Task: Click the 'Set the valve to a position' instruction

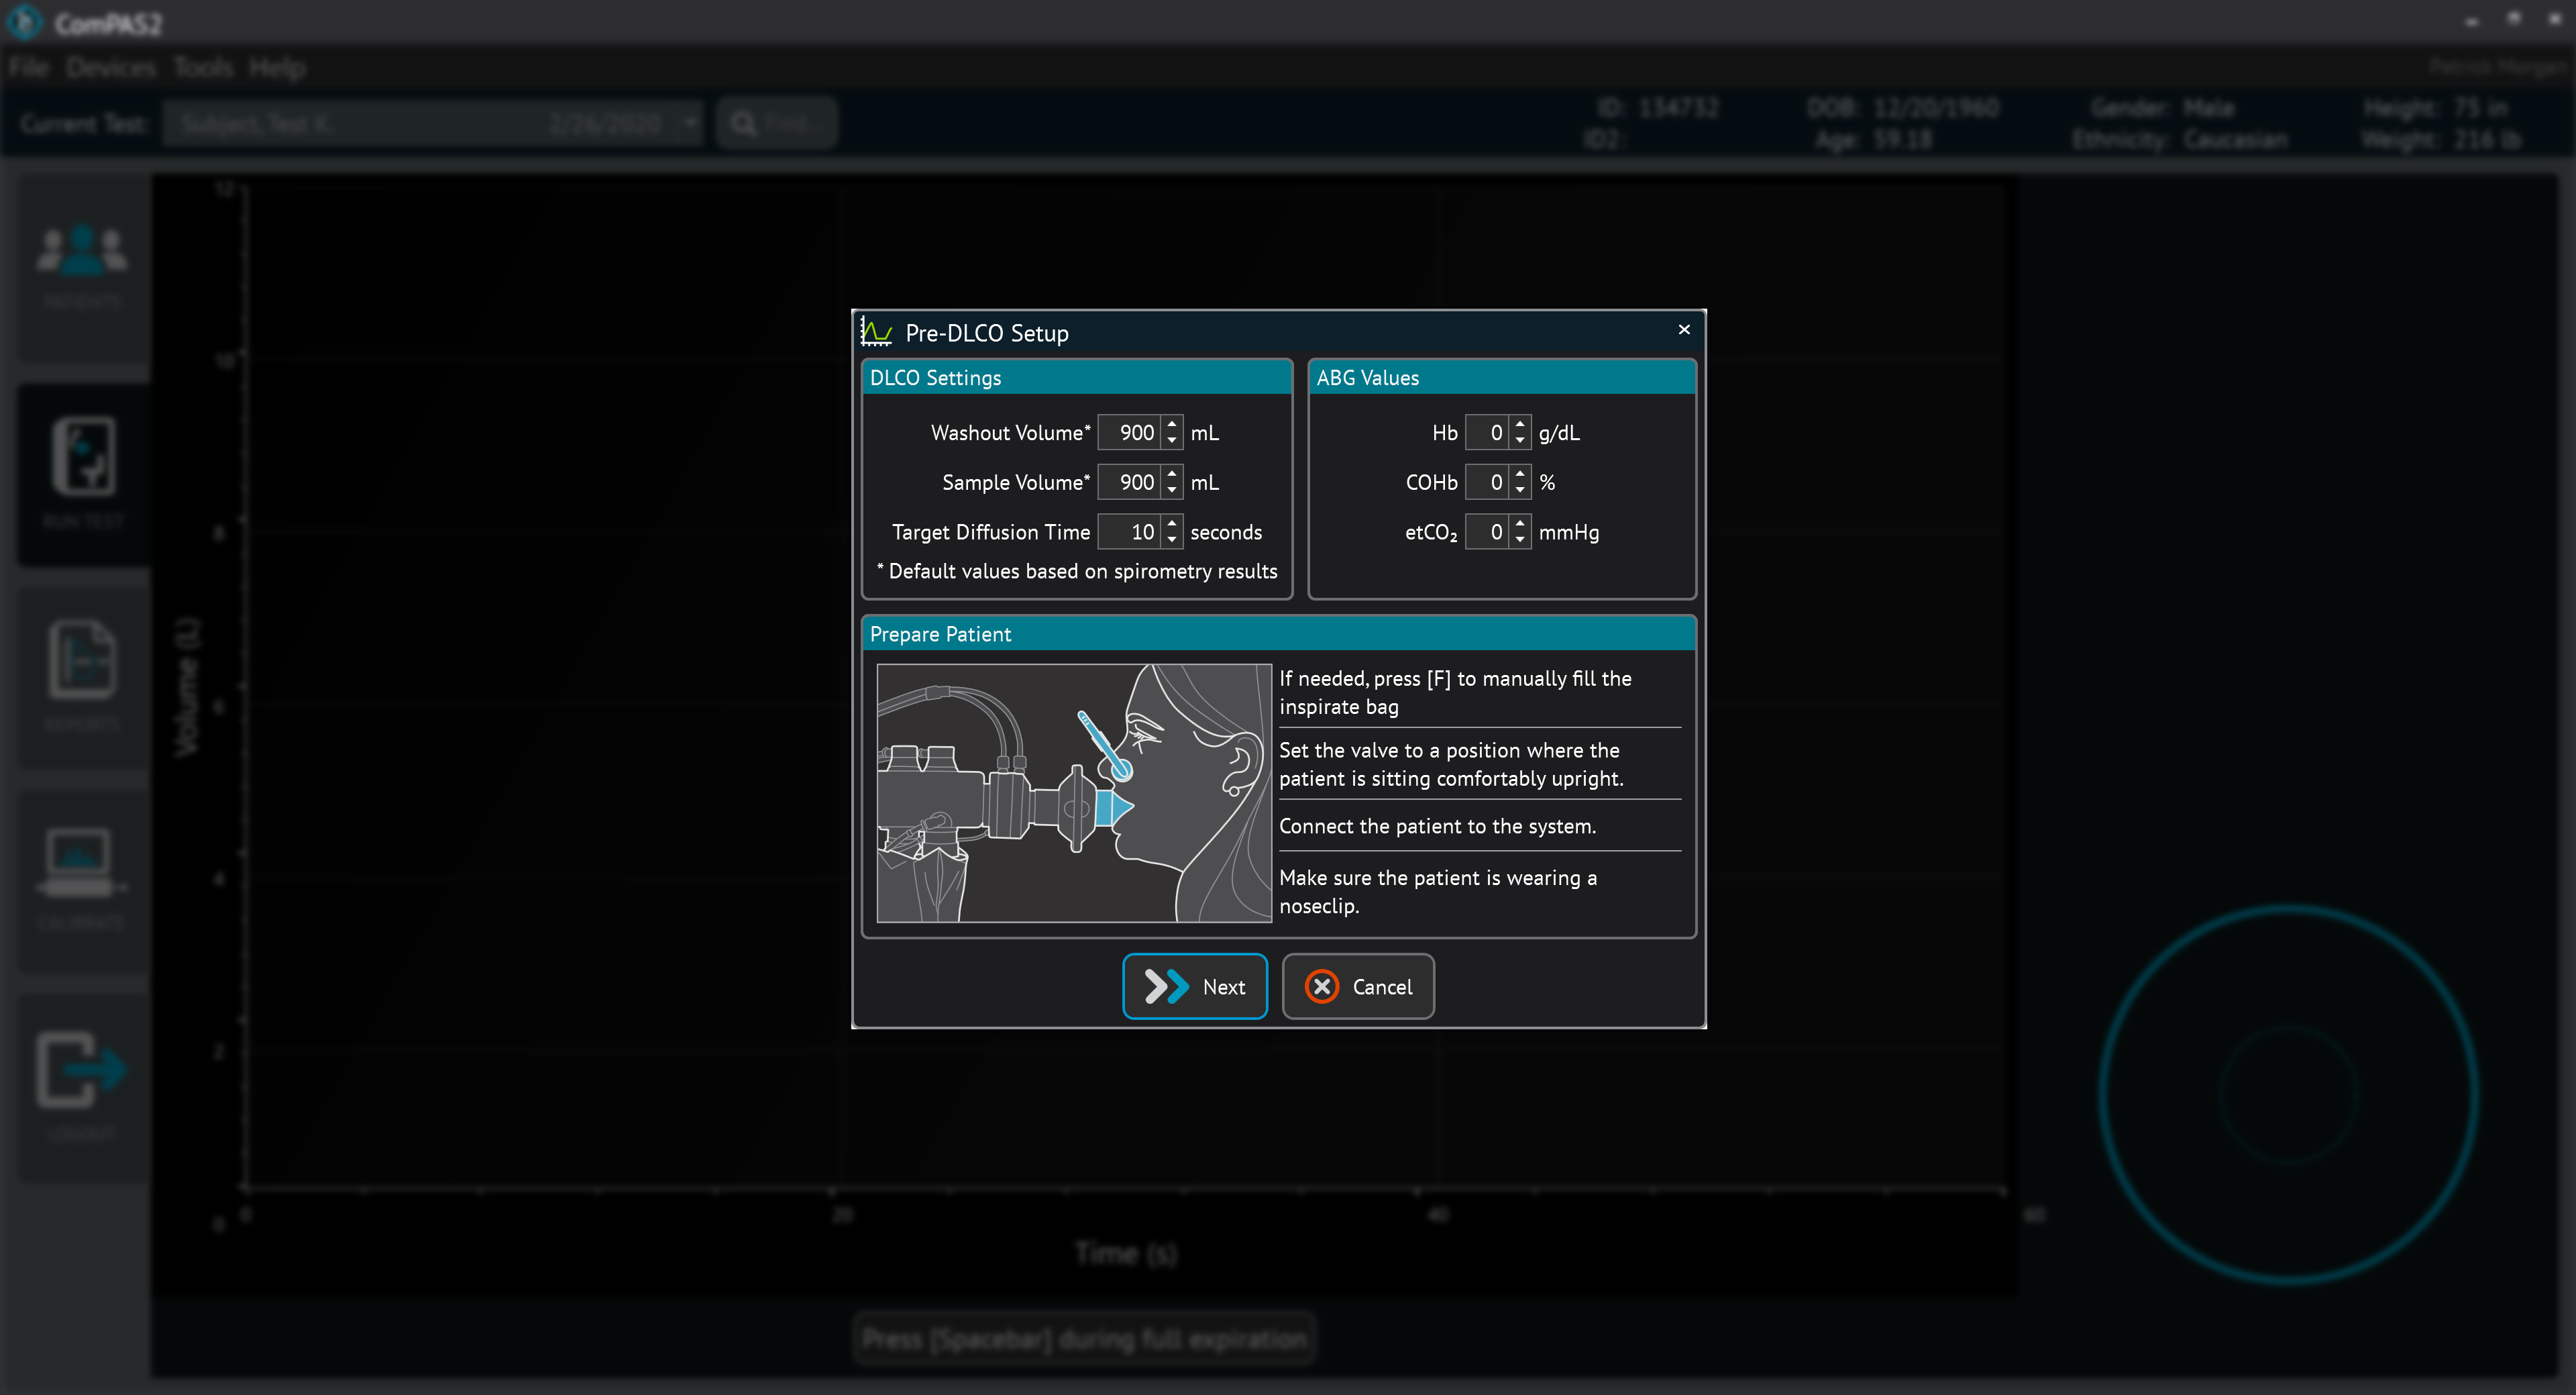Action: 1451,764
